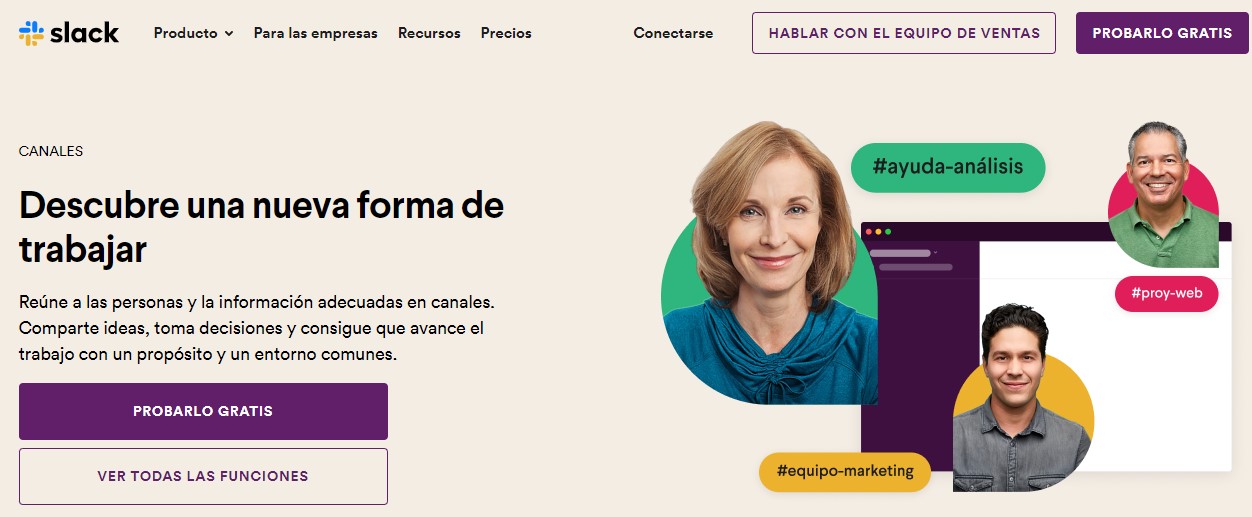
Task: Select the #equipo-marketing channel tag
Action: pos(845,471)
